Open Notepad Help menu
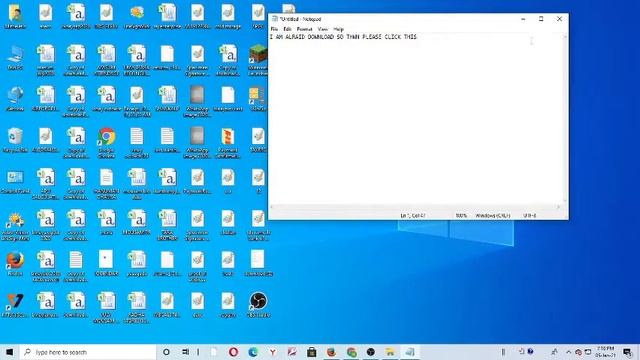Image resolution: width=640 pixels, height=360 pixels. click(338, 29)
